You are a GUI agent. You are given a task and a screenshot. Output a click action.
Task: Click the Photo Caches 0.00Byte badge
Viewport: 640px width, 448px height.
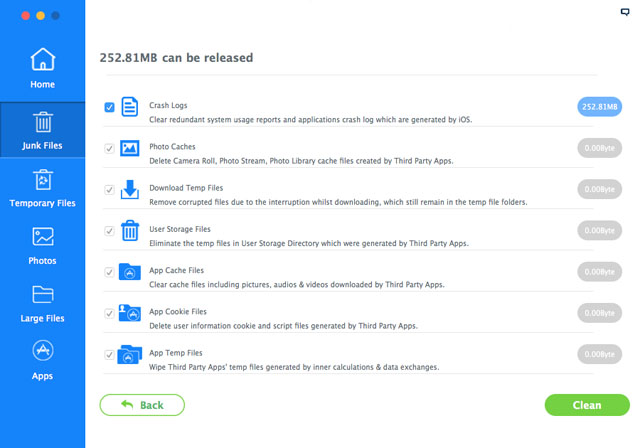(600, 148)
